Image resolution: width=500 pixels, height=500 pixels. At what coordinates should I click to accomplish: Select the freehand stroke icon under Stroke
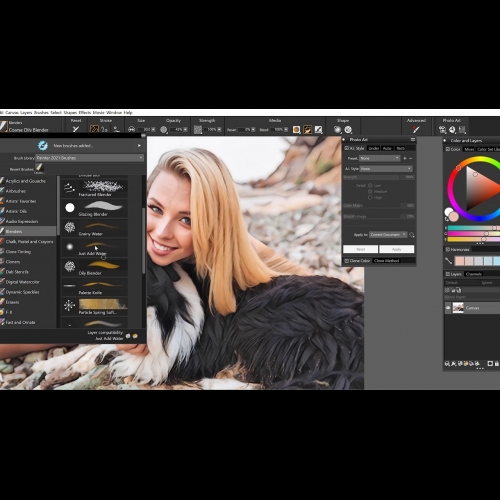click(94, 129)
